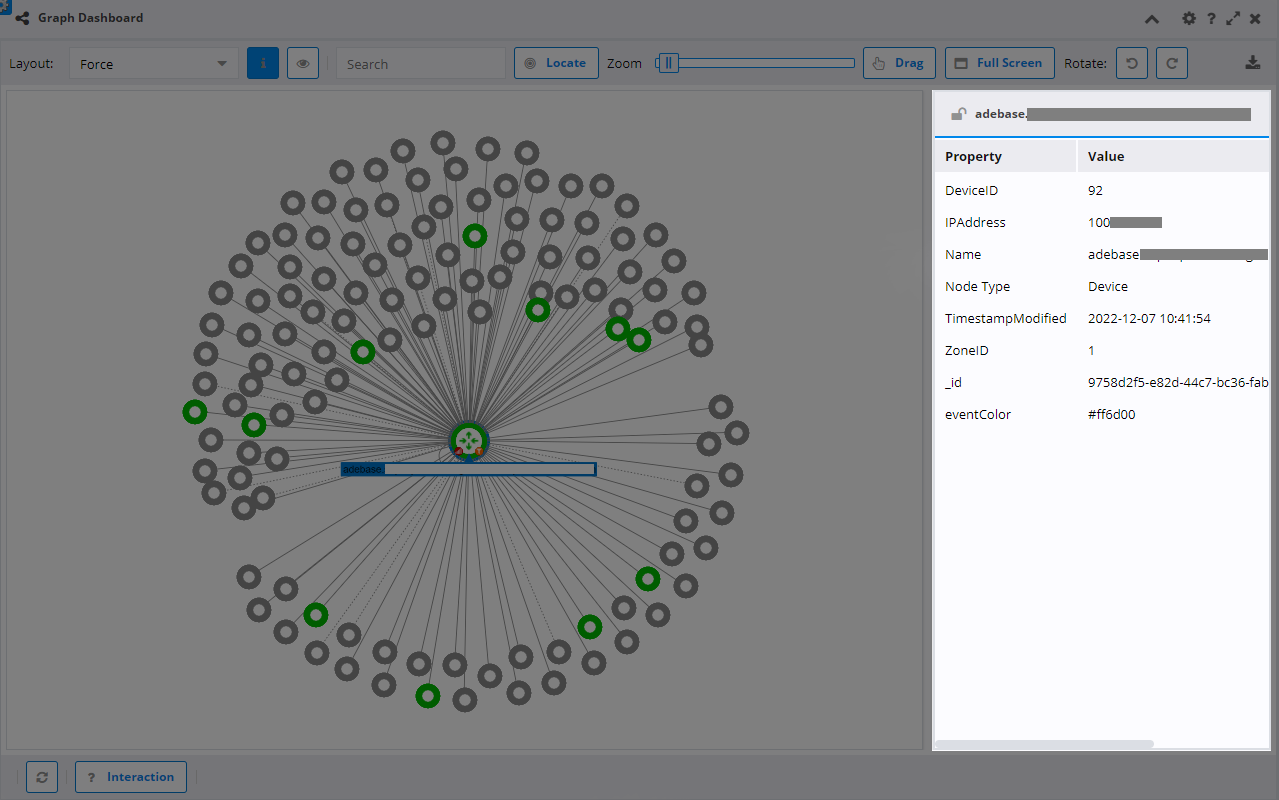Click the Locate button
Image resolution: width=1279 pixels, height=800 pixels.
(556, 63)
